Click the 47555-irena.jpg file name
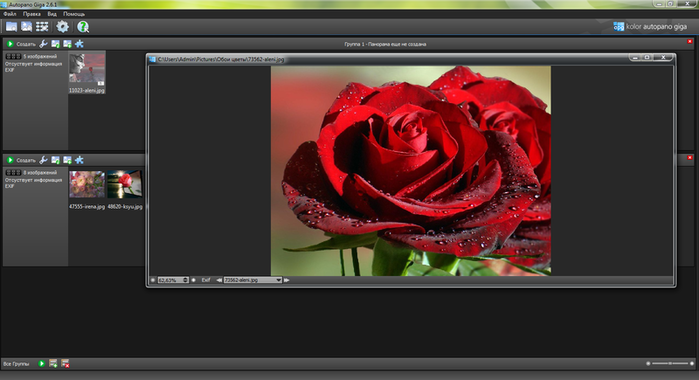Viewport: 699px width, 380px height. click(x=87, y=207)
